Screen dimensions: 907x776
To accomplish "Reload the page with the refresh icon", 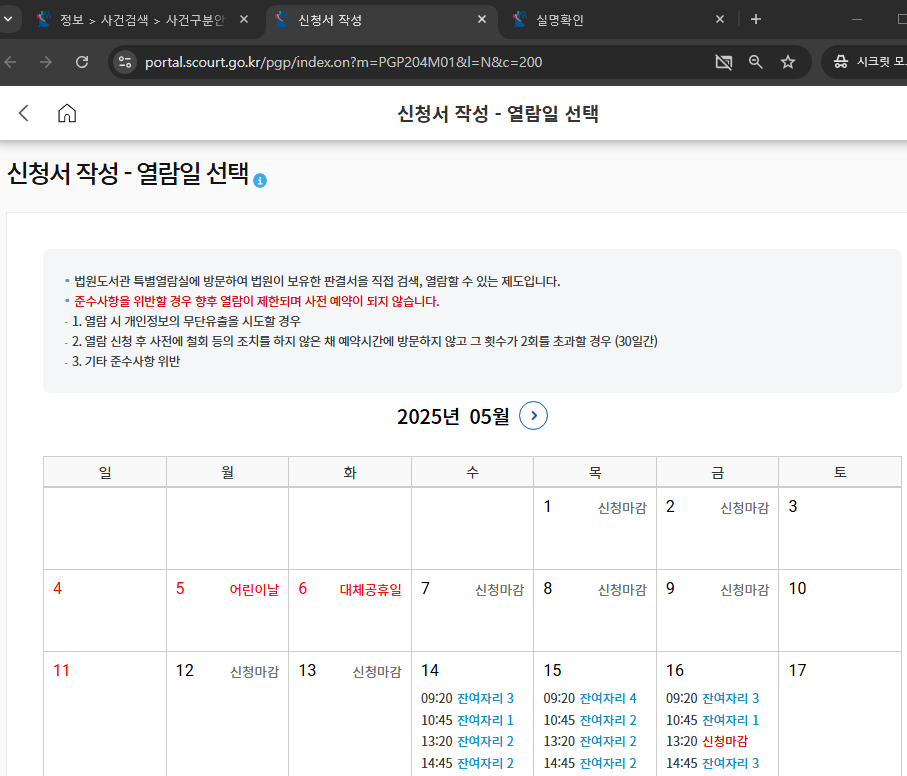I will 83,61.
